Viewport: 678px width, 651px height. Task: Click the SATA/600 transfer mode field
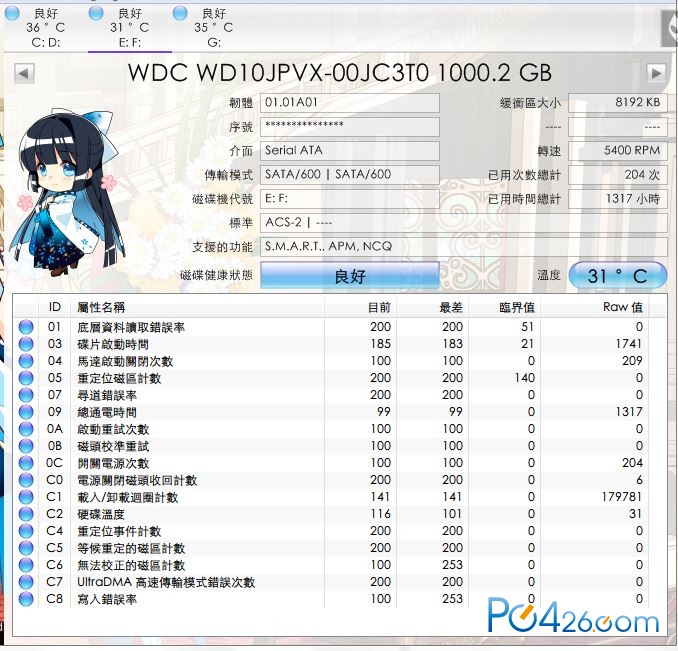(x=350, y=175)
